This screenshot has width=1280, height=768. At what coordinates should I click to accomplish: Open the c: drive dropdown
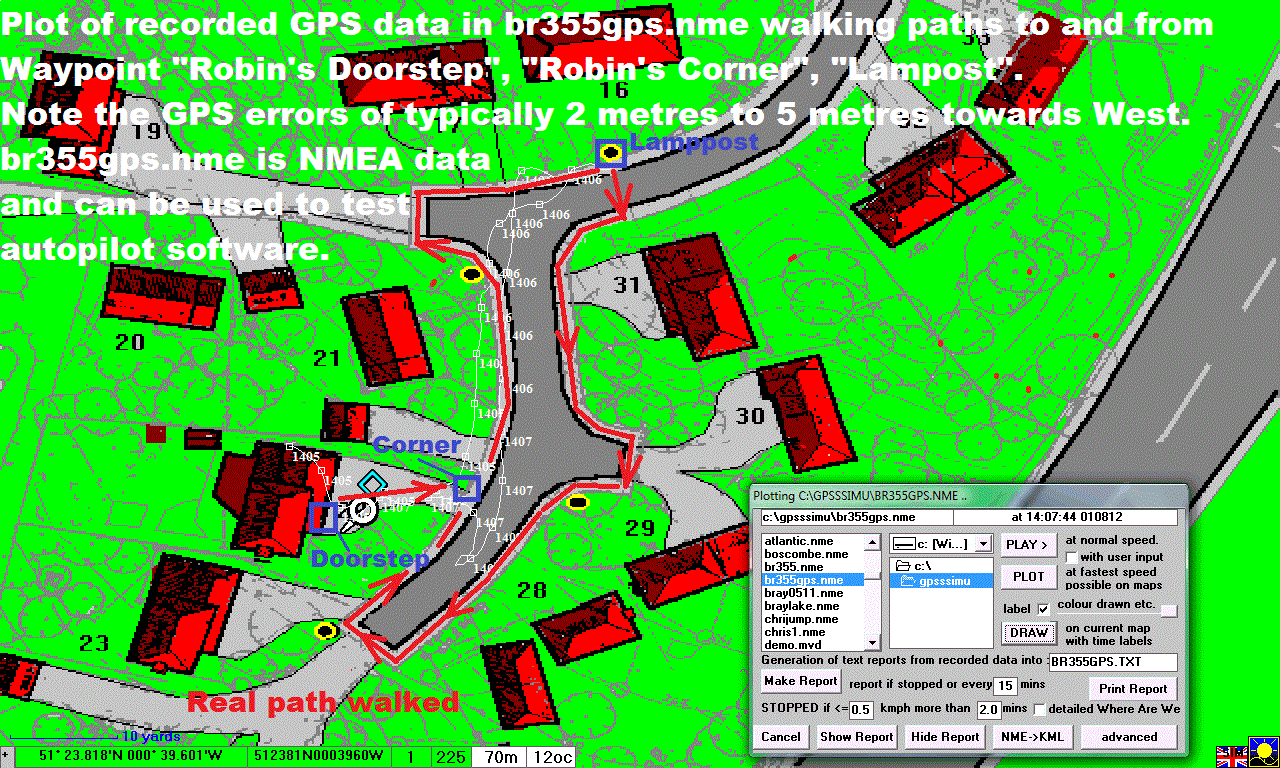[983, 544]
